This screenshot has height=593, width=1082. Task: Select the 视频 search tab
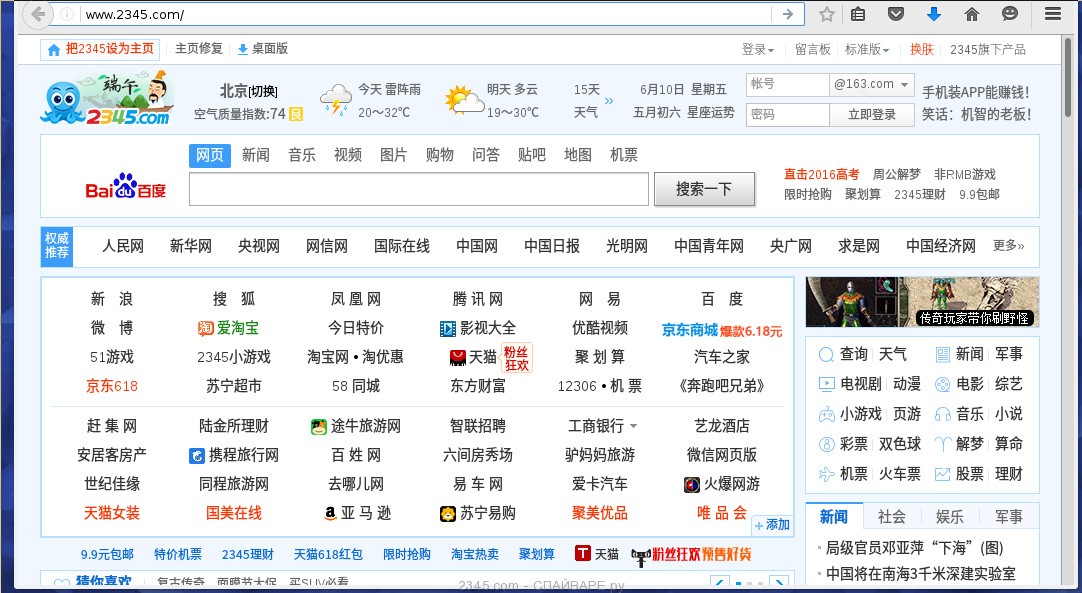pos(348,155)
